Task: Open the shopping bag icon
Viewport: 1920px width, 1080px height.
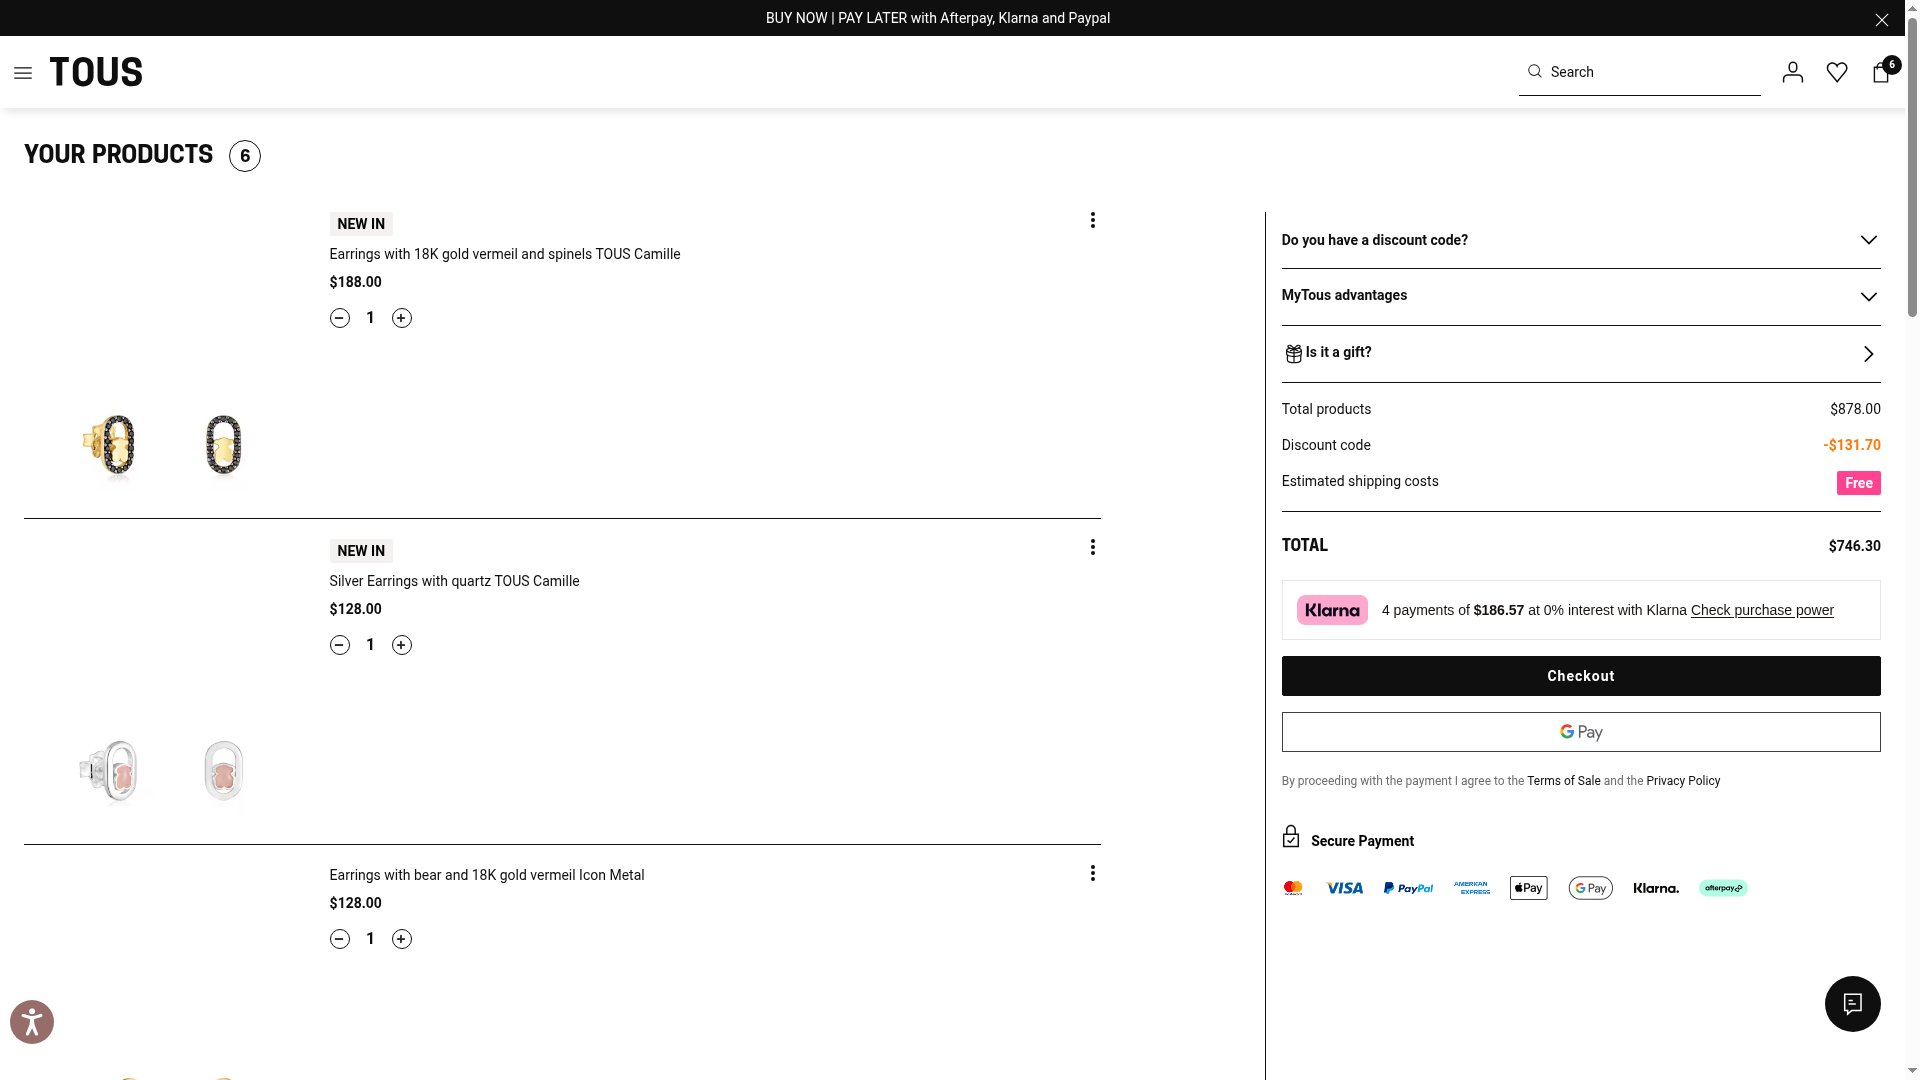Action: (1881, 72)
